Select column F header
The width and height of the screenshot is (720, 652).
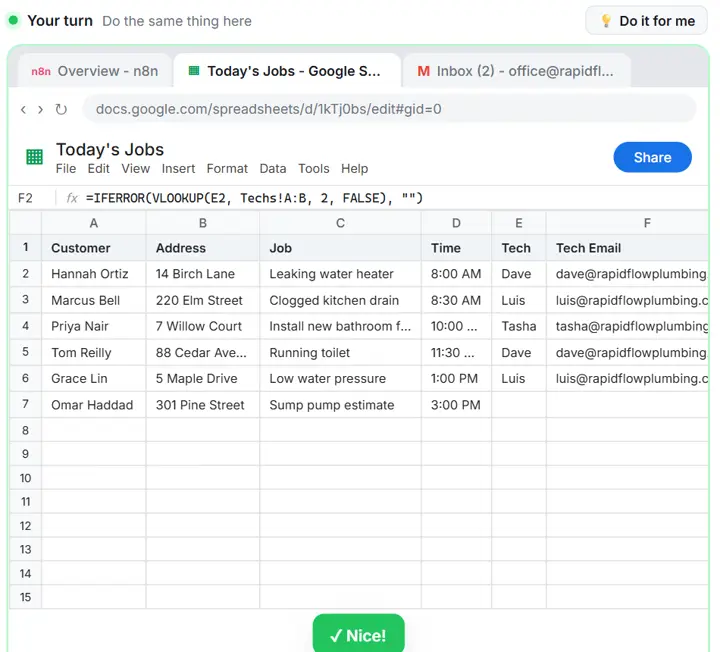[627, 223]
